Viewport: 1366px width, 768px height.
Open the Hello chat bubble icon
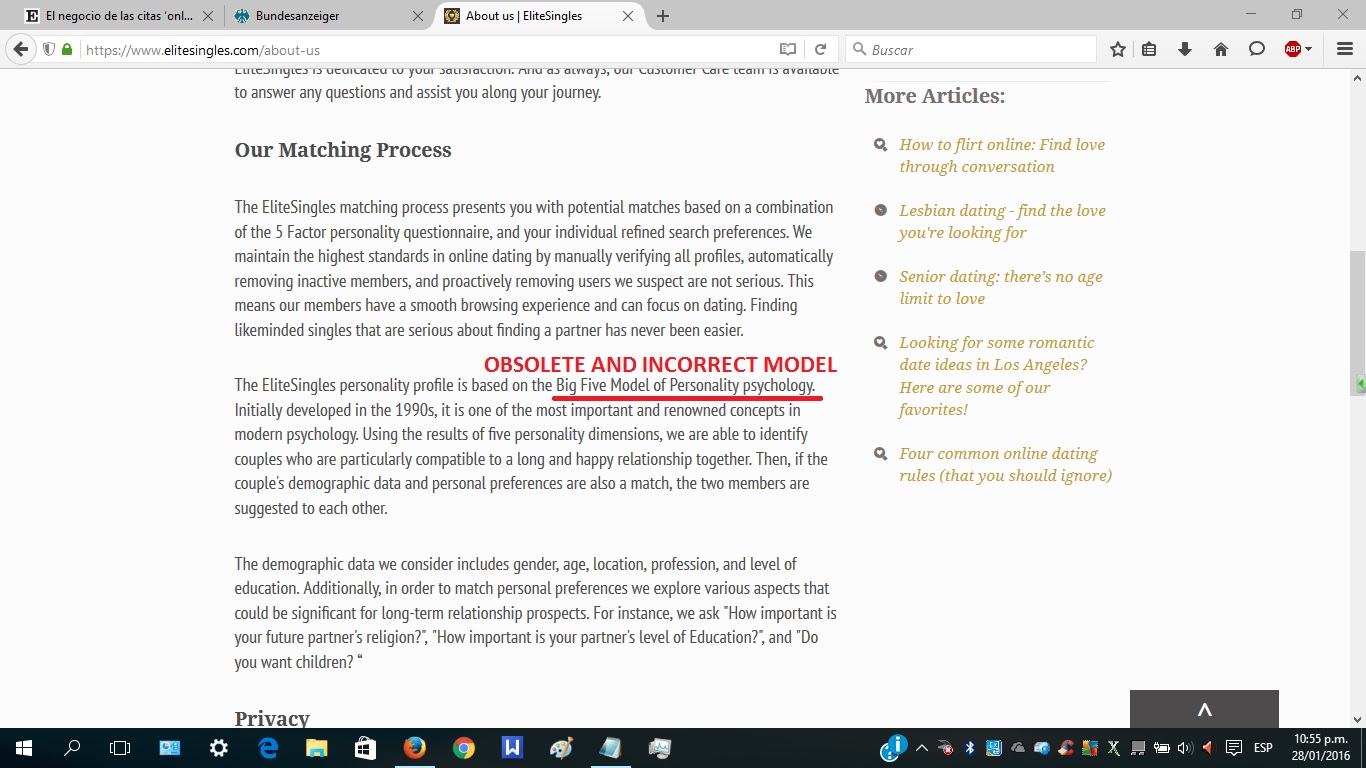pyautogui.click(x=1257, y=49)
